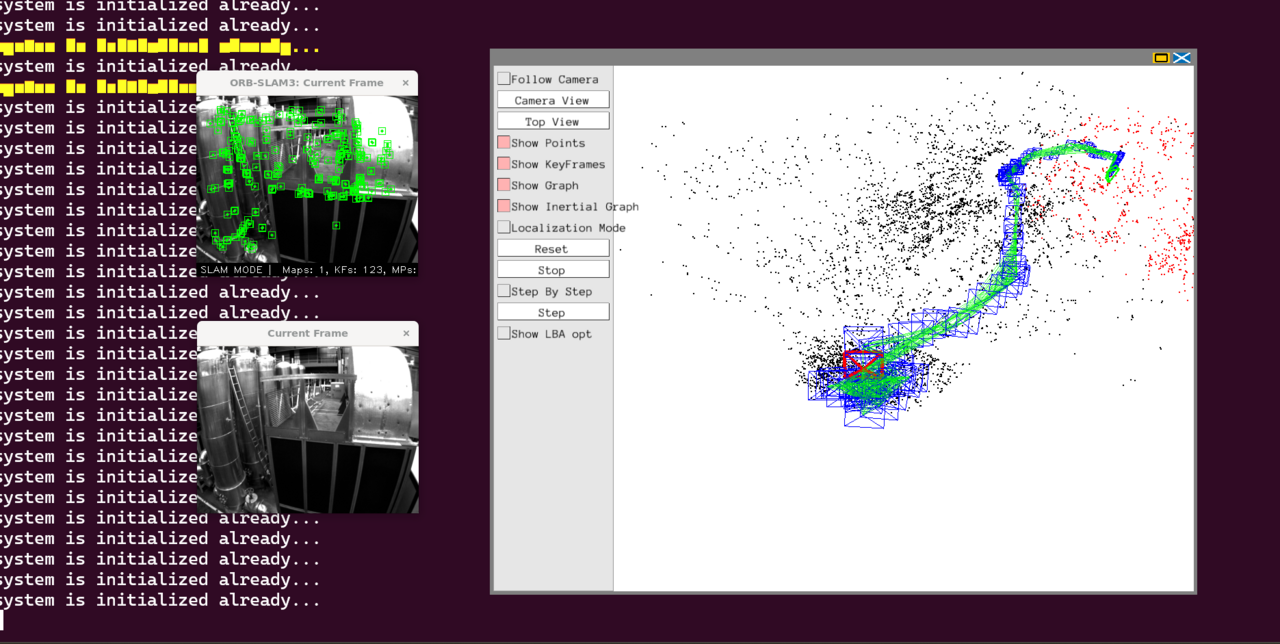
Task: Toggle Show Graph visibility
Action: pyautogui.click(x=504, y=185)
